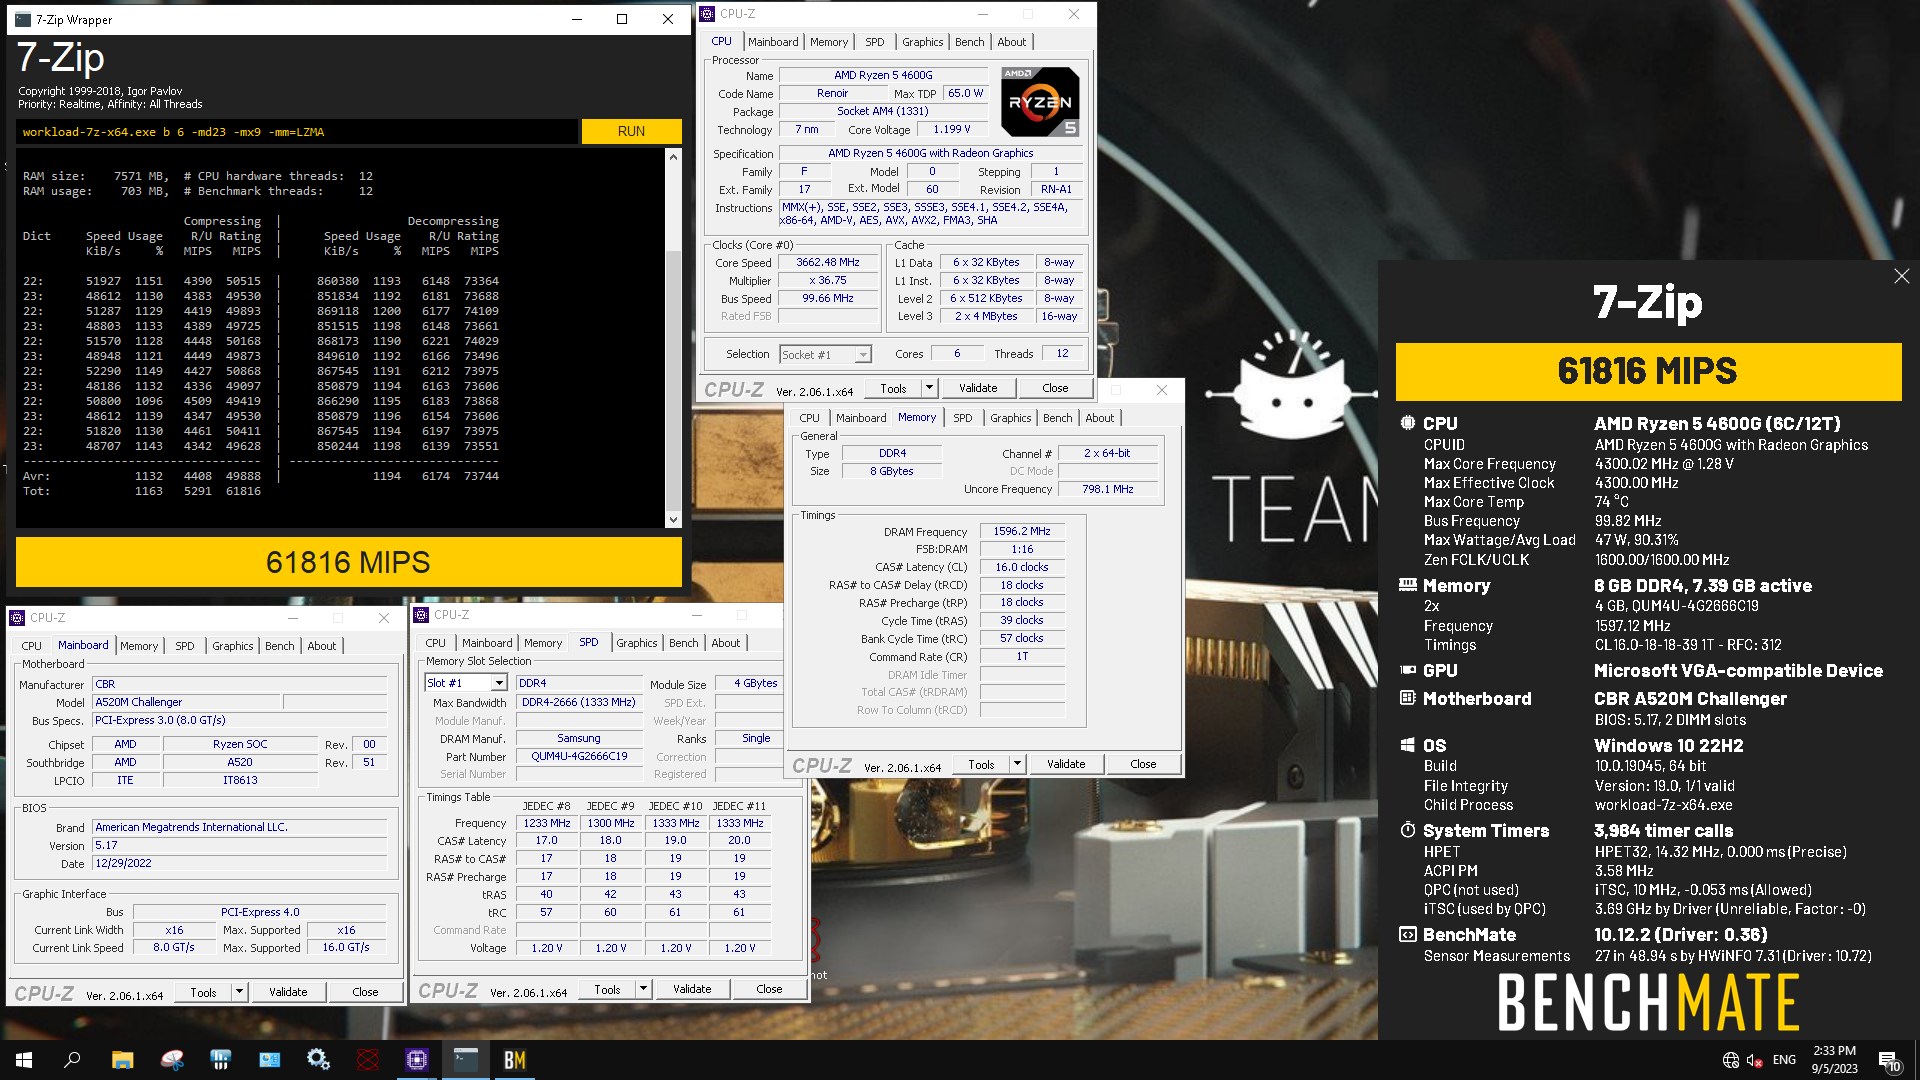The image size is (1920, 1080).
Task: Switch to Bench tab in CPU-Z CPU window
Action: [x=969, y=42]
